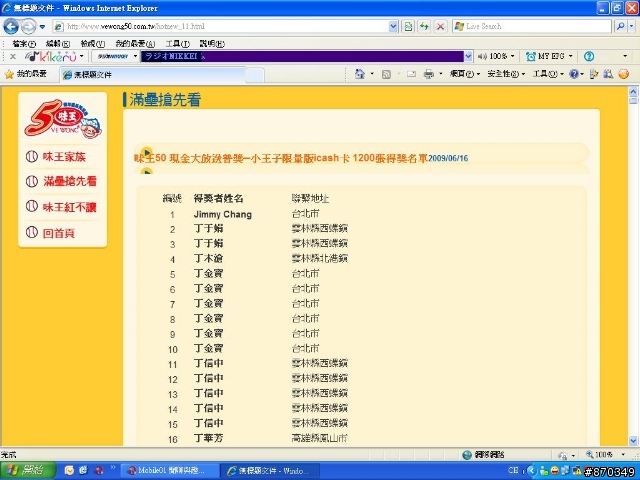Click the name Jimmy Chang in row 1
This screenshot has height=480, width=640.
click(222, 214)
